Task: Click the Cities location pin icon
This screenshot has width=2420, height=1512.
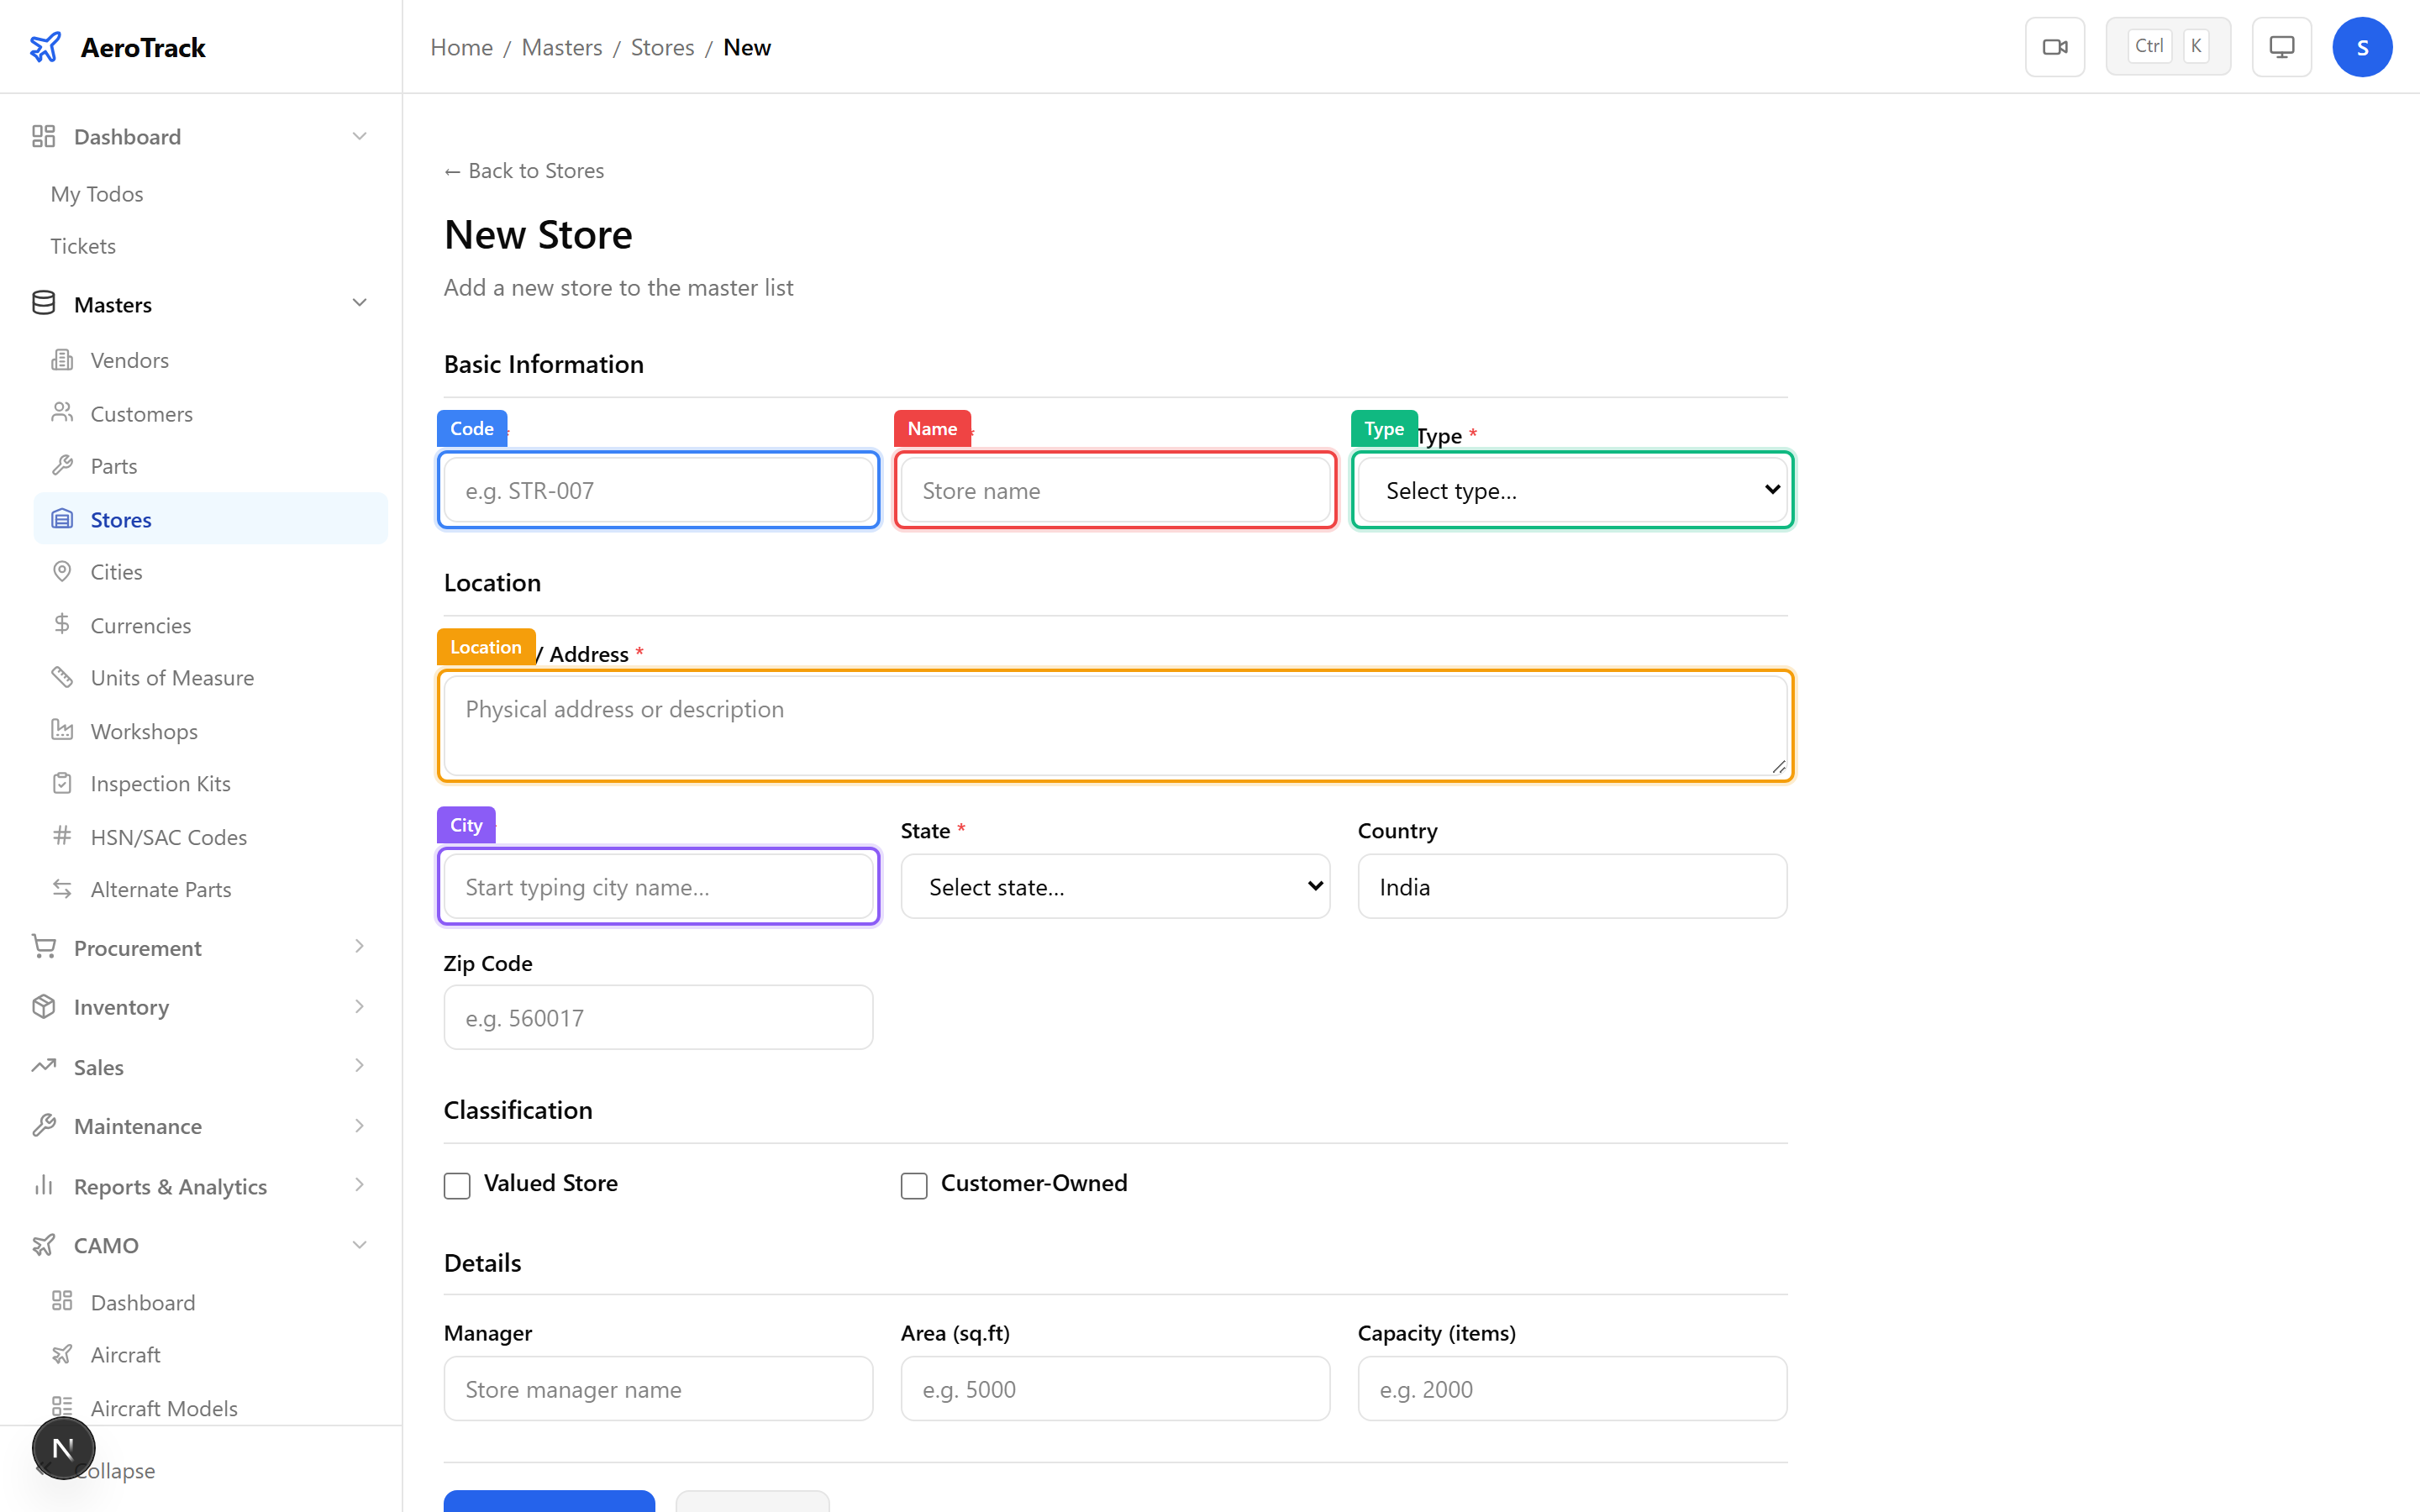Action: [x=62, y=571]
